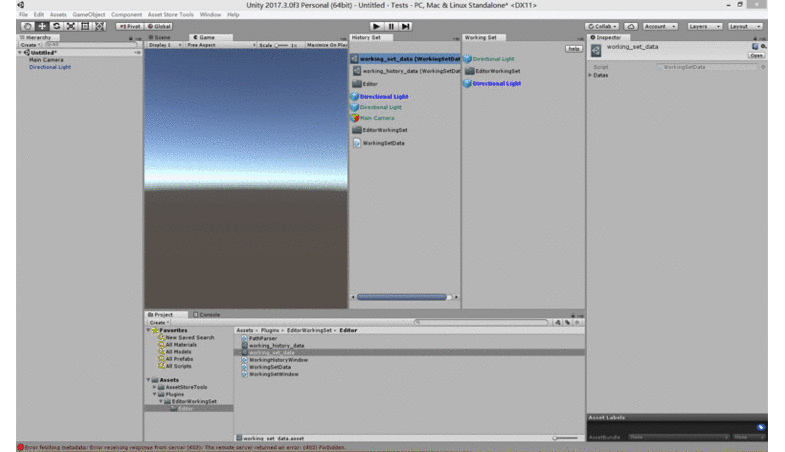Viewport: 785px width, 452px height.
Task: Click save search star icon in Project
Action: [x=577, y=322]
